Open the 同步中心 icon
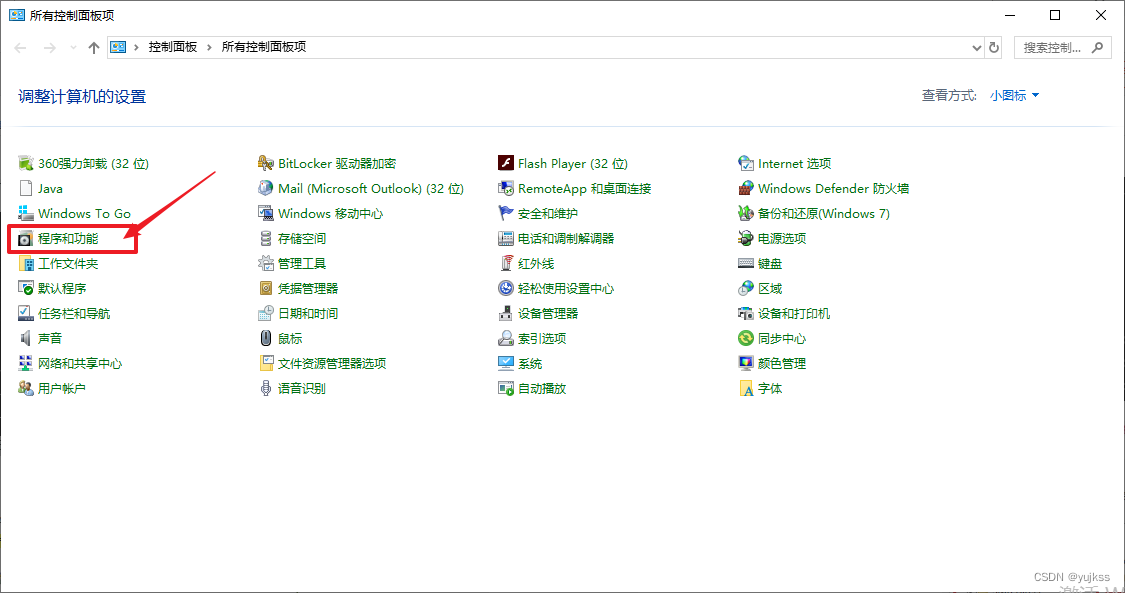 (x=746, y=338)
